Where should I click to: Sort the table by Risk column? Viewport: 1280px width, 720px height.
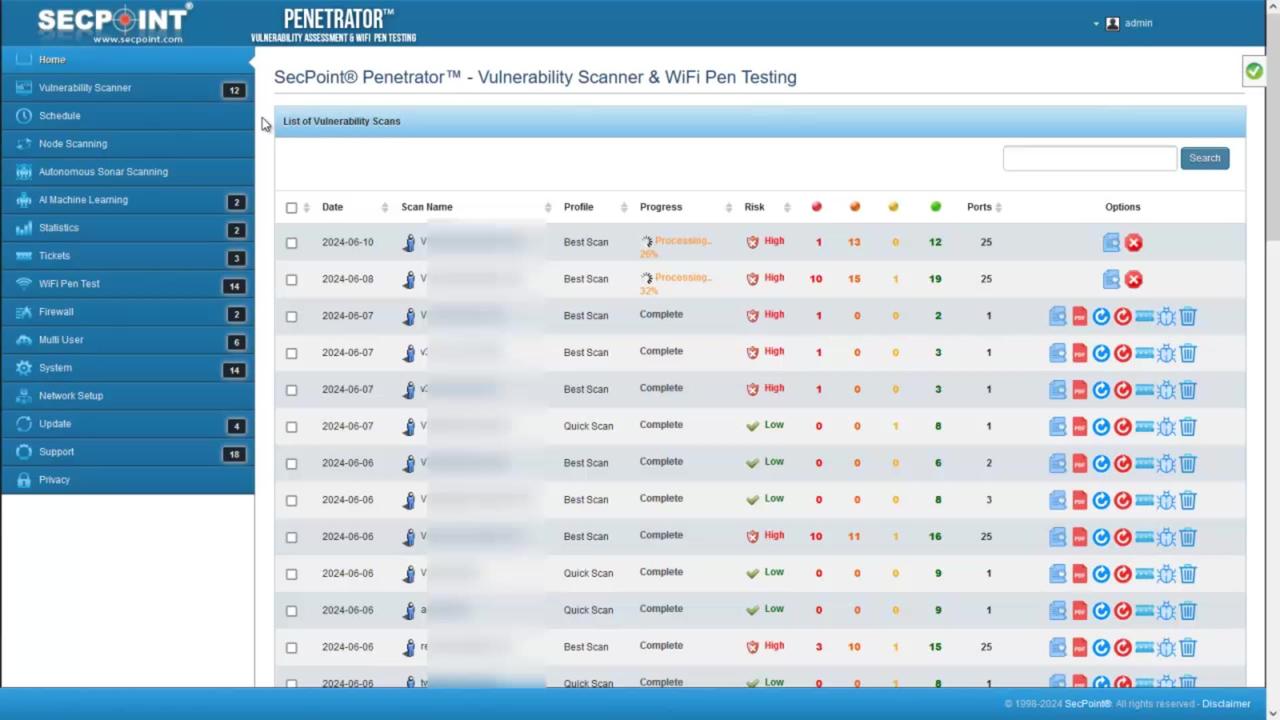(754, 206)
